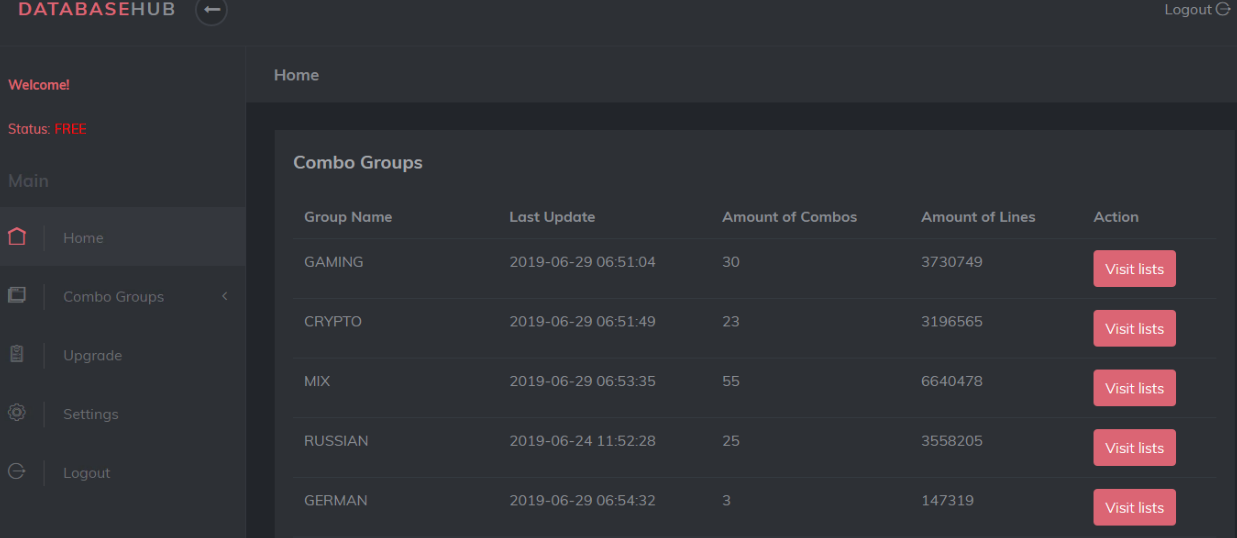Click the Welcome! text in sidebar
Viewport: 1237px width, 538px height.
pos(39,85)
